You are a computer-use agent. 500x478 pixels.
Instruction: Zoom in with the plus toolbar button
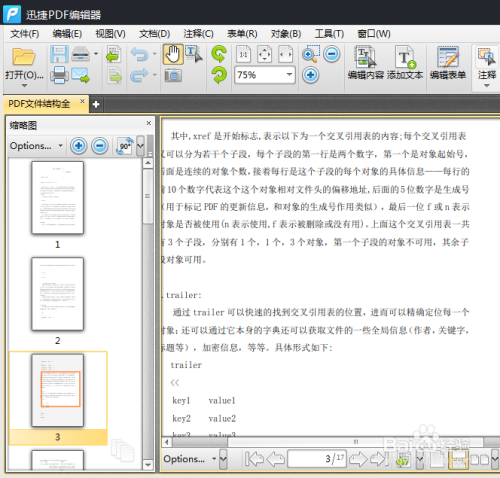(x=310, y=75)
